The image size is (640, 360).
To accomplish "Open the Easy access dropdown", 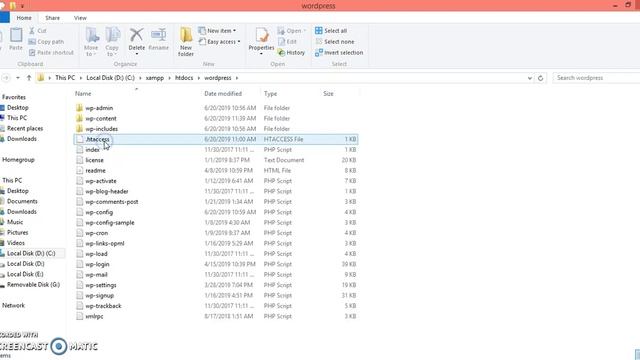I will click(x=220, y=42).
